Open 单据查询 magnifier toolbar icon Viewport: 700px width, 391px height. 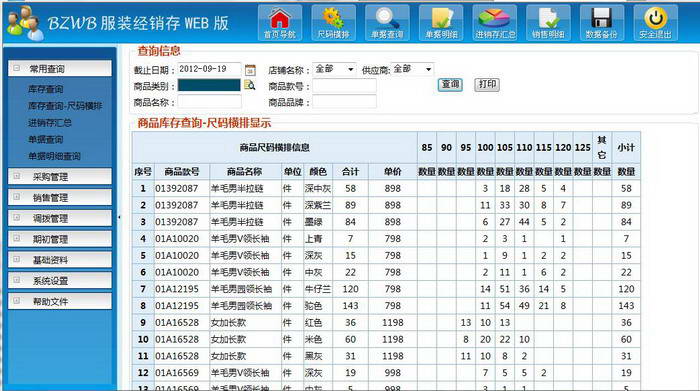[x=387, y=22]
